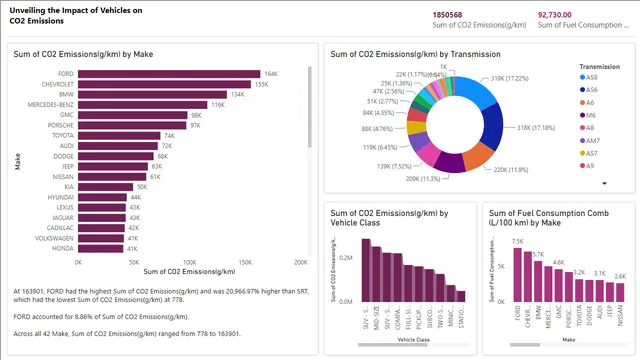Select AS8 in the Transmission legend
Screen dimensions: 640x360
(589, 77)
